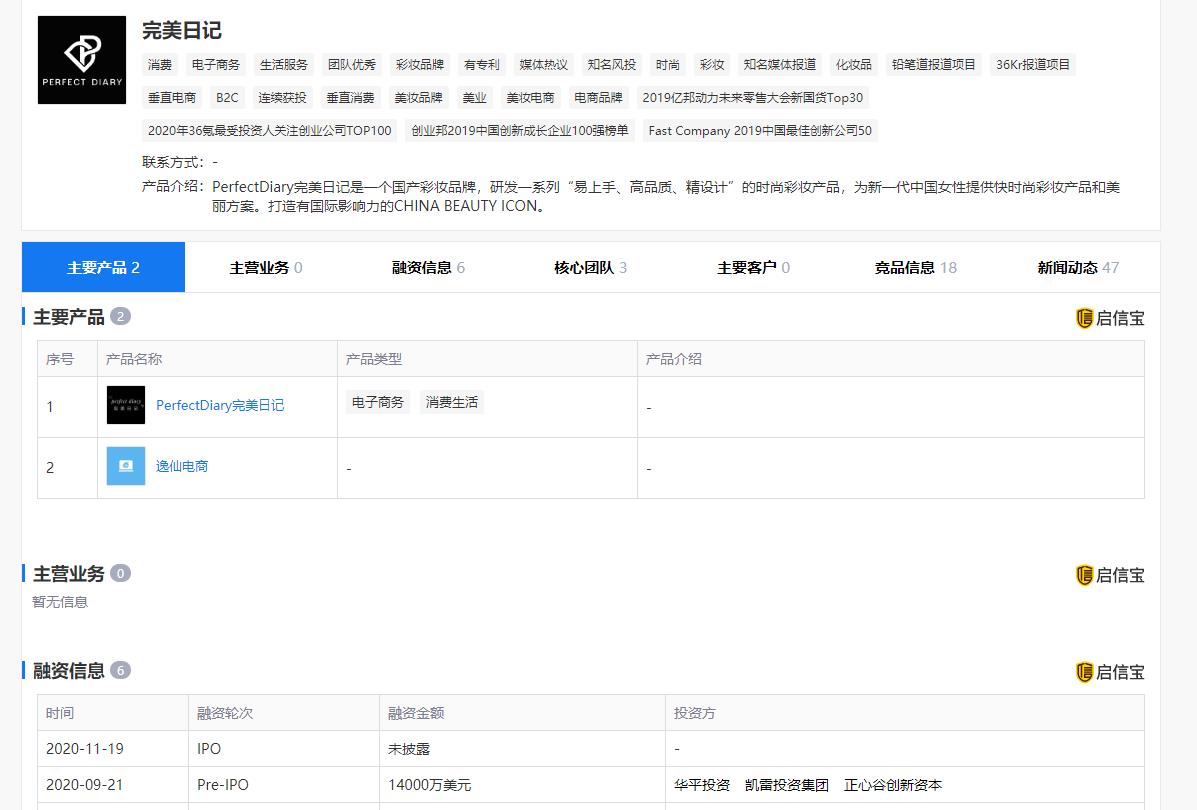Click 启信宝 logo beside 融资信息 heading

coord(1110,672)
